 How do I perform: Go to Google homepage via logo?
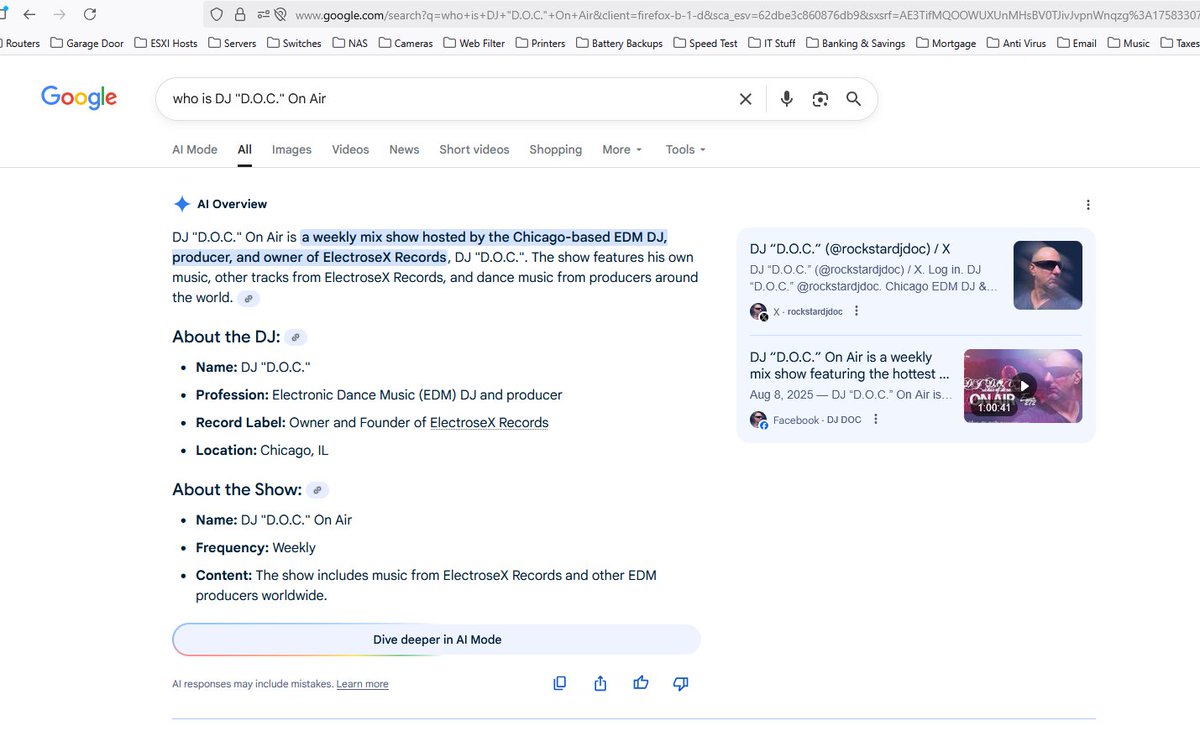[x=79, y=97]
